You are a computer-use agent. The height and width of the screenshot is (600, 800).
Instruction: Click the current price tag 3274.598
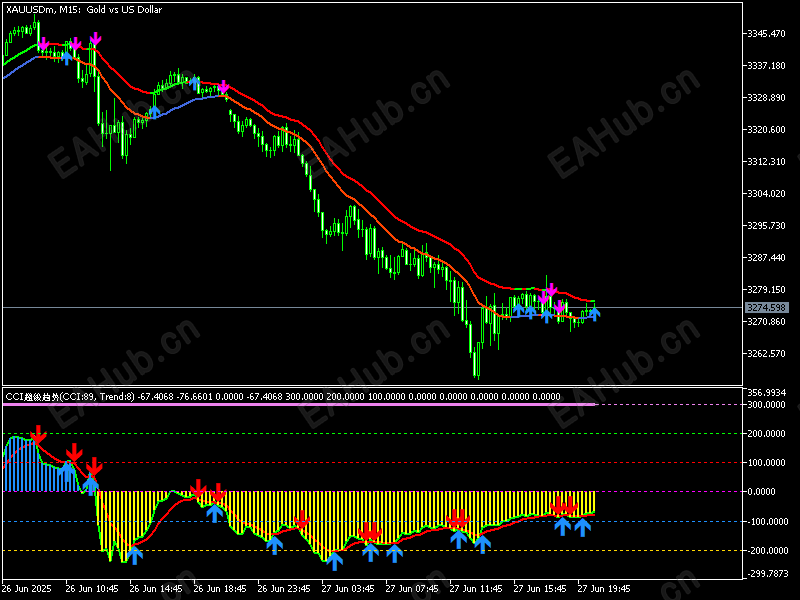tap(766, 308)
